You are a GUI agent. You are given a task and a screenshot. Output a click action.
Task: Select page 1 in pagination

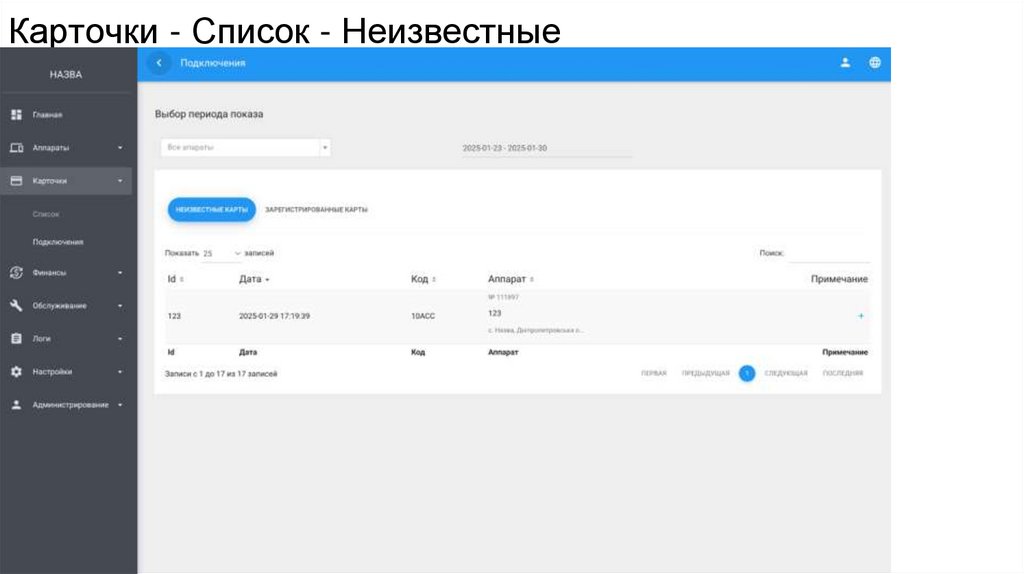(x=747, y=374)
